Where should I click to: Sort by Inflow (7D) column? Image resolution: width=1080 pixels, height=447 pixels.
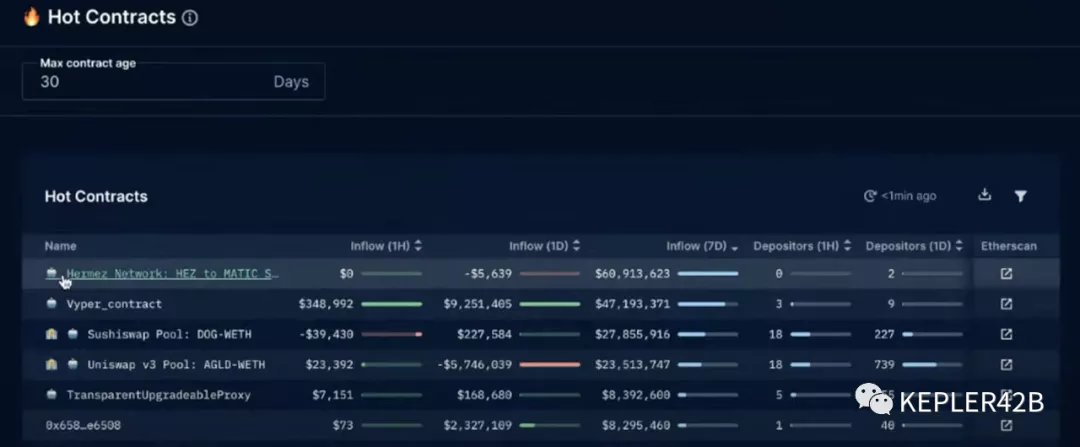click(x=703, y=246)
